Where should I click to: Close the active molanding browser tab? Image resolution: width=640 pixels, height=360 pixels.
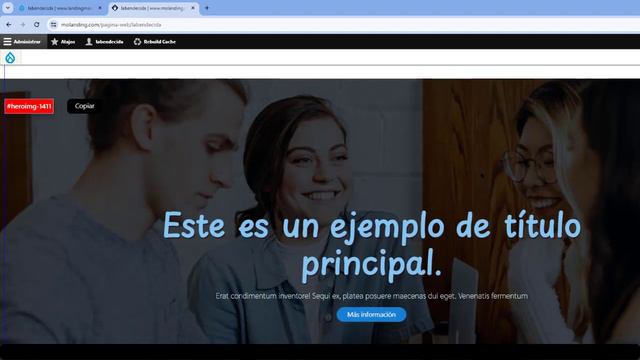193,8
